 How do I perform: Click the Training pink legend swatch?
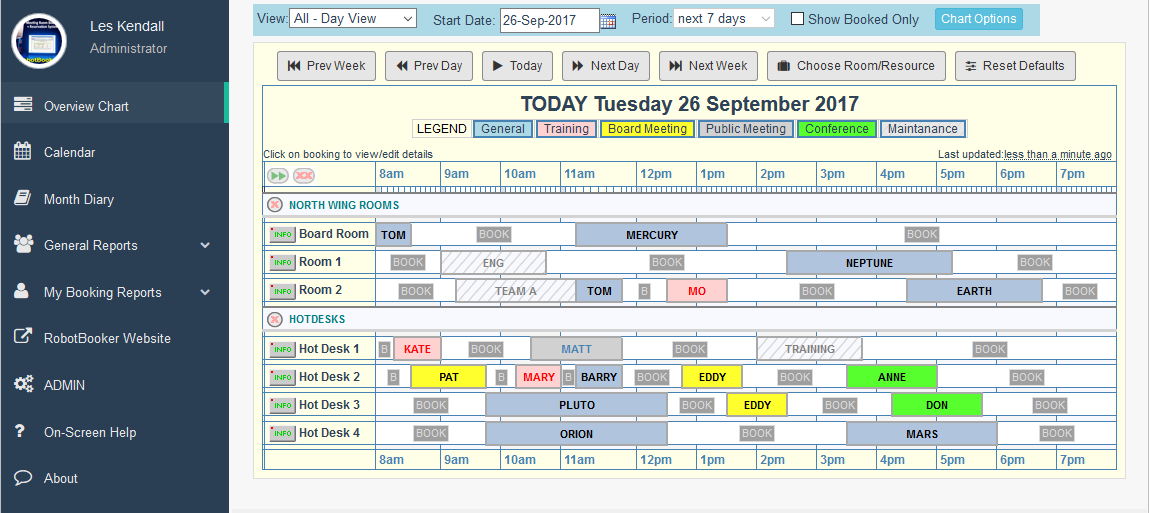pos(566,129)
